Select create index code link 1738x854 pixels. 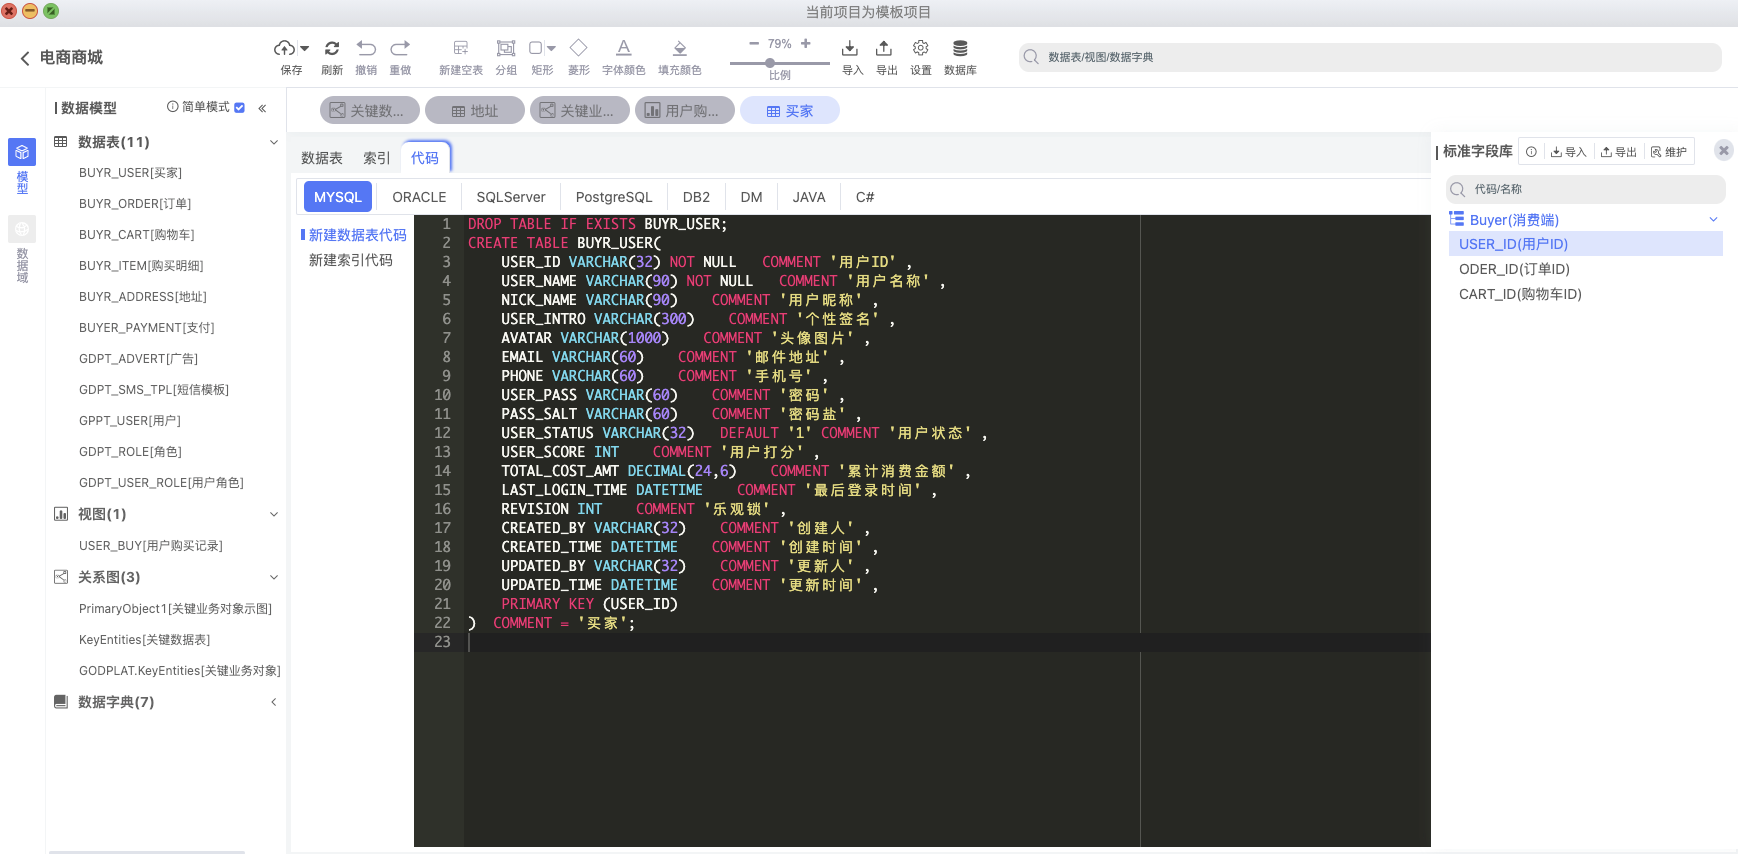pos(351,260)
